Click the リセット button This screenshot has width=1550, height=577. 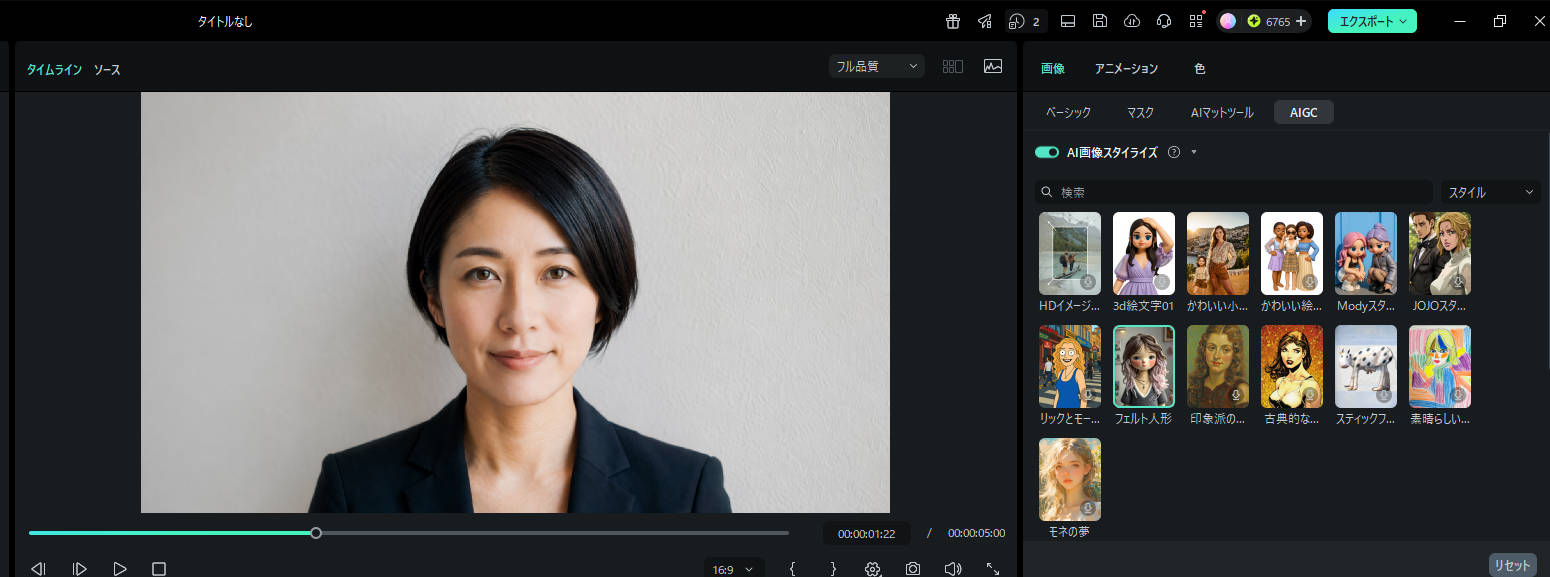pyautogui.click(x=1513, y=565)
